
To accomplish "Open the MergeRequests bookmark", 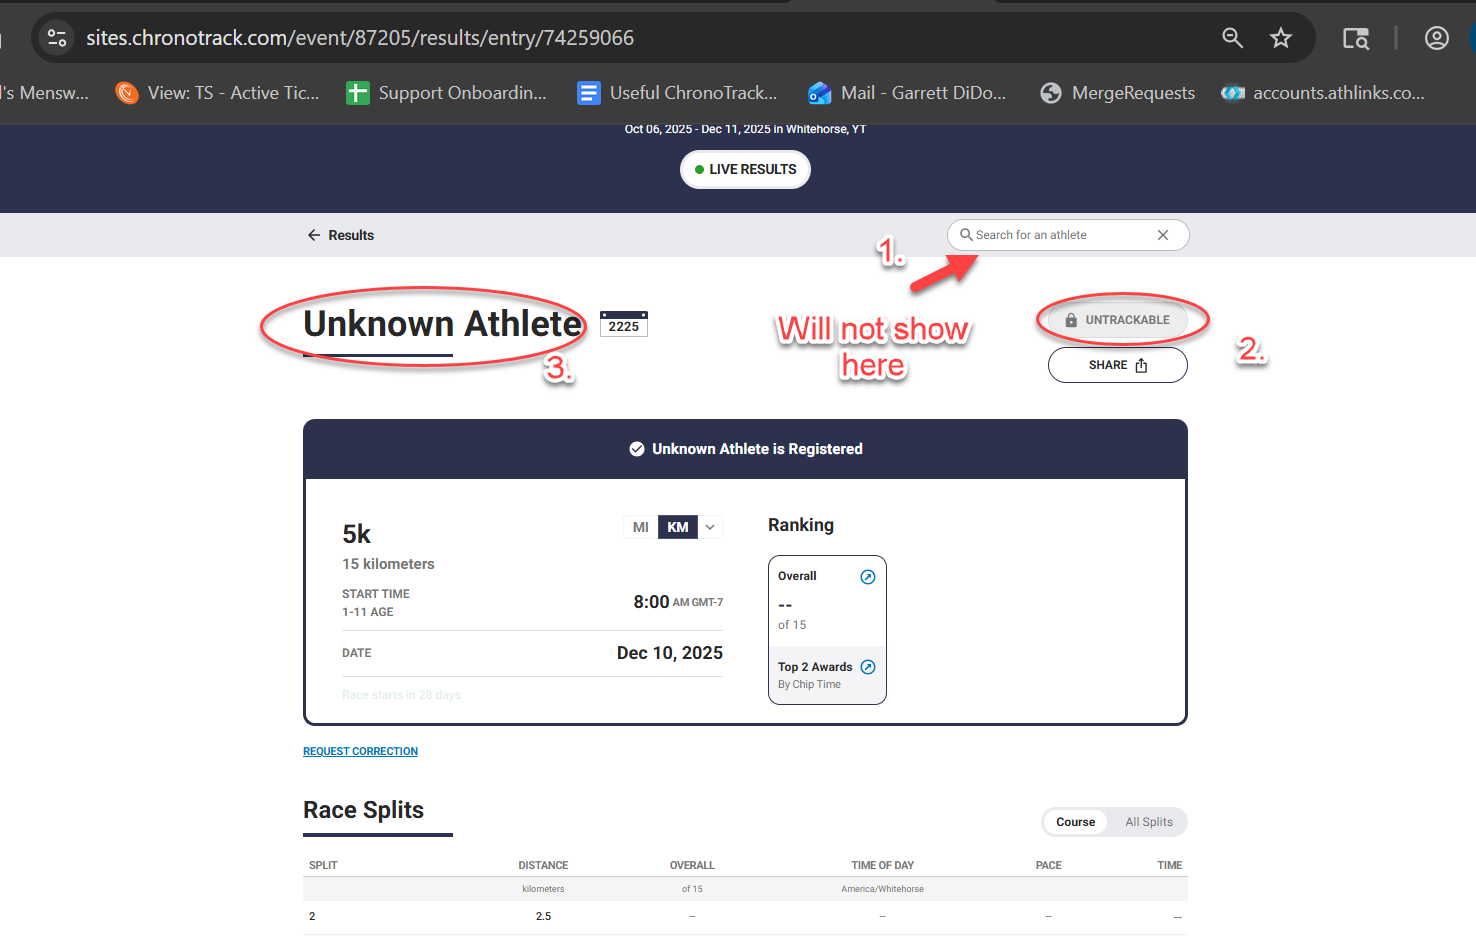I will pyautogui.click(x=1118, y=93).
